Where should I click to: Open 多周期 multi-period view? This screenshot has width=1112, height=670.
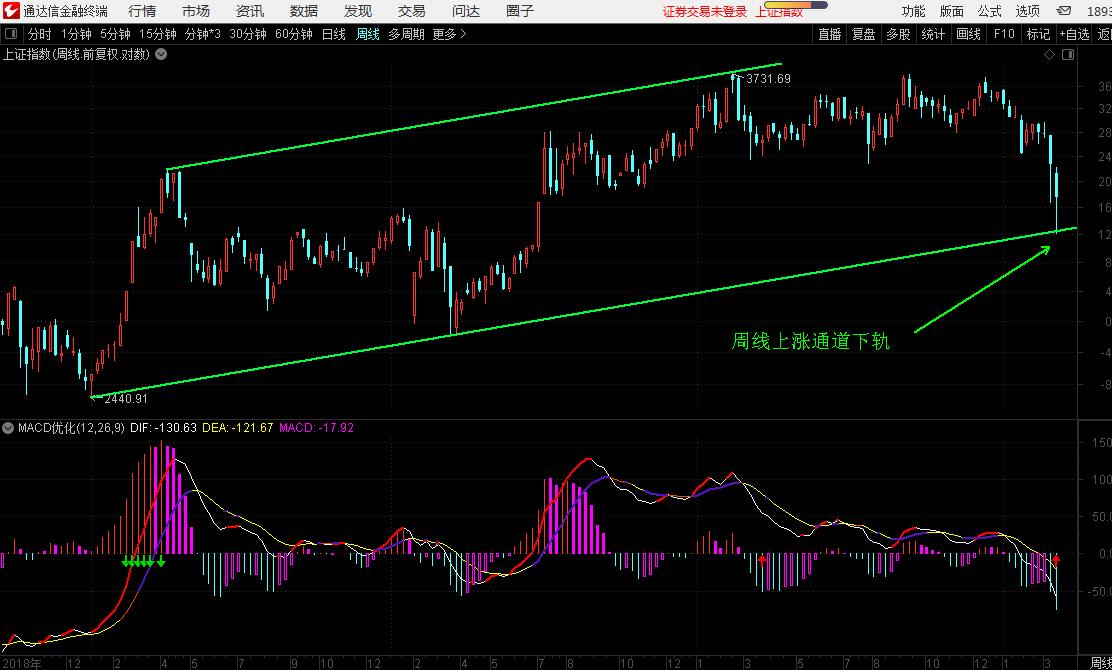(x=406, y=34)
